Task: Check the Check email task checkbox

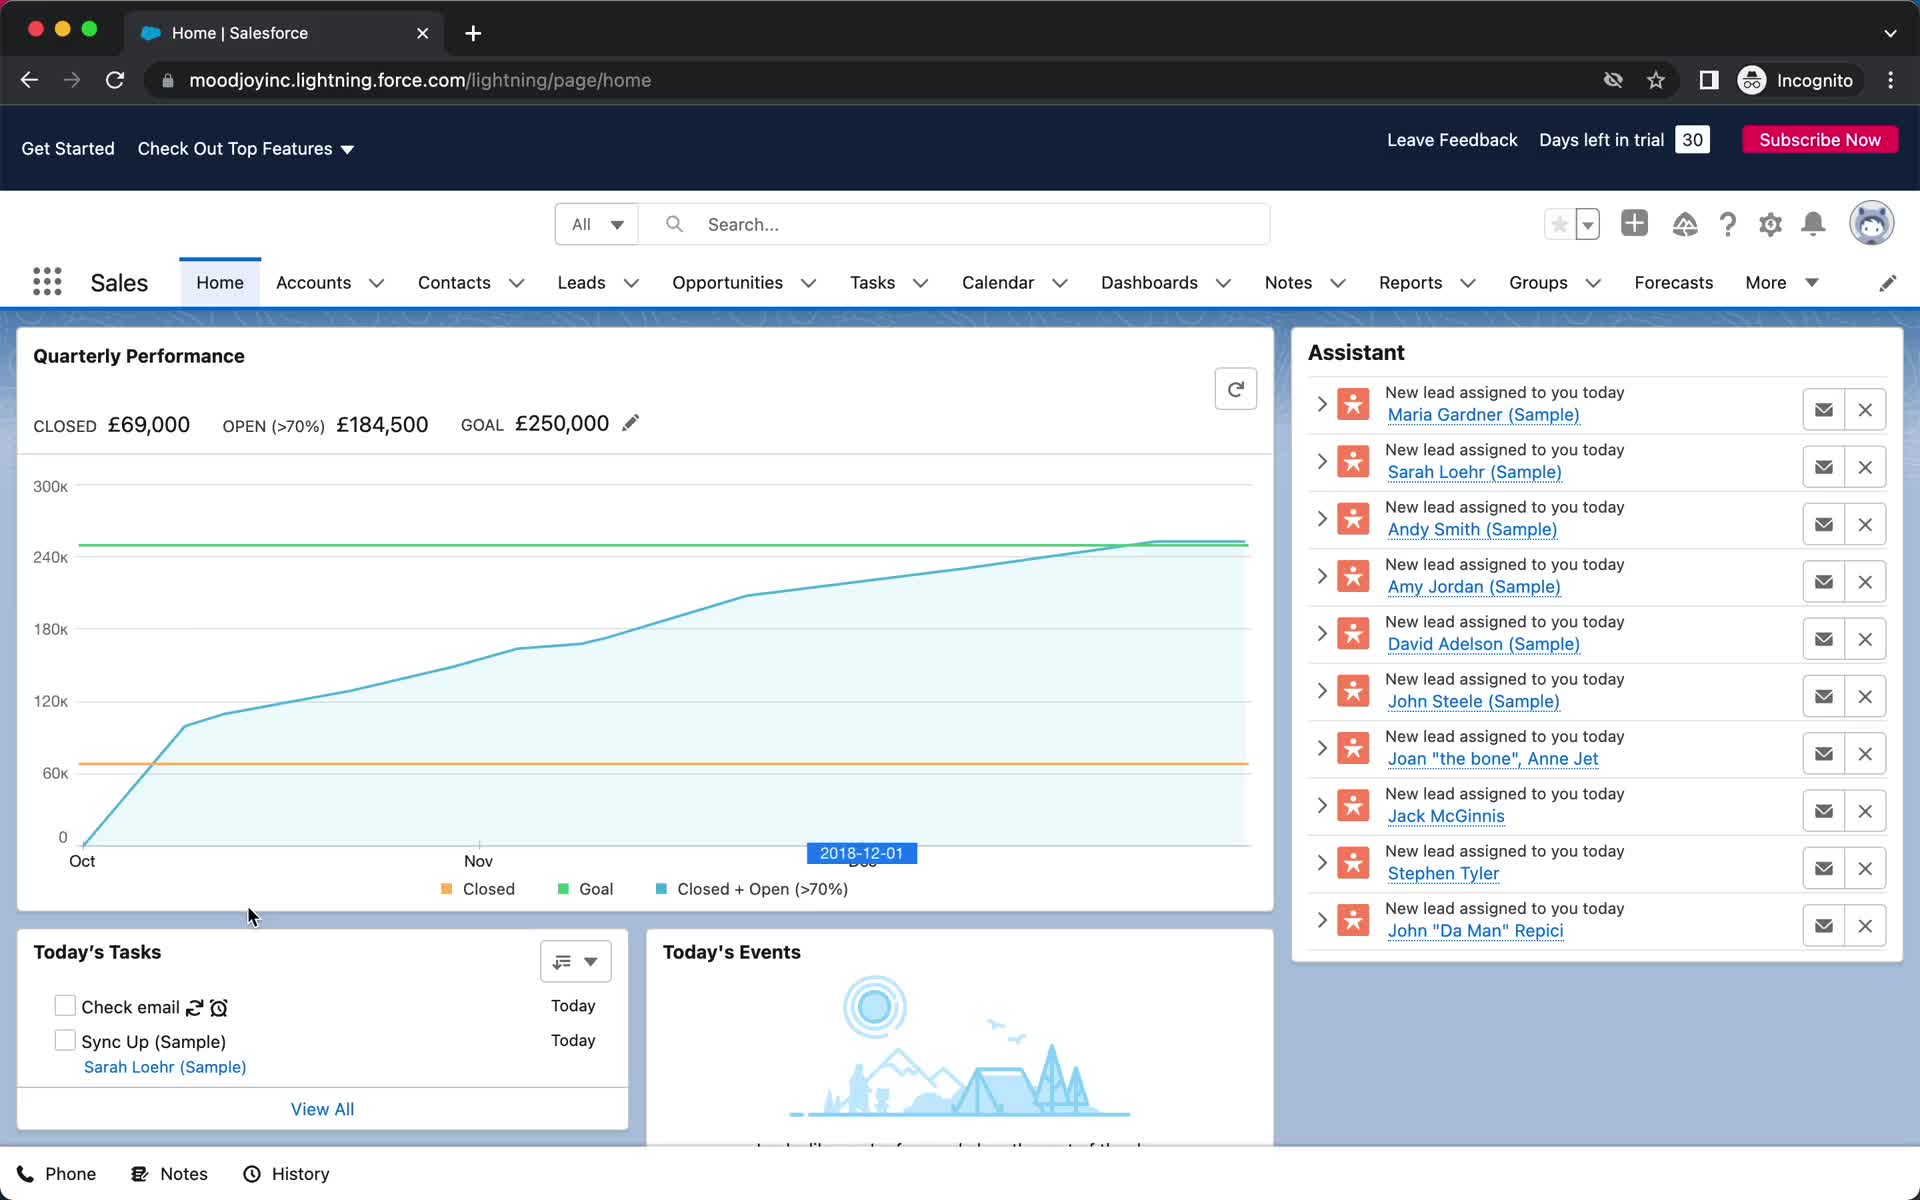Action: pyautogui.click(x=65, y=1006)
